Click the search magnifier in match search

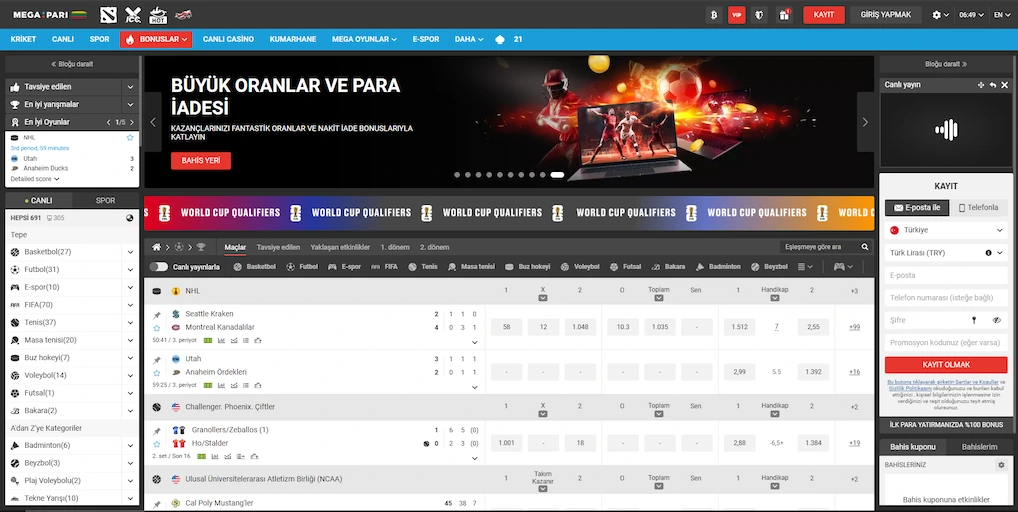click(865, 247)
